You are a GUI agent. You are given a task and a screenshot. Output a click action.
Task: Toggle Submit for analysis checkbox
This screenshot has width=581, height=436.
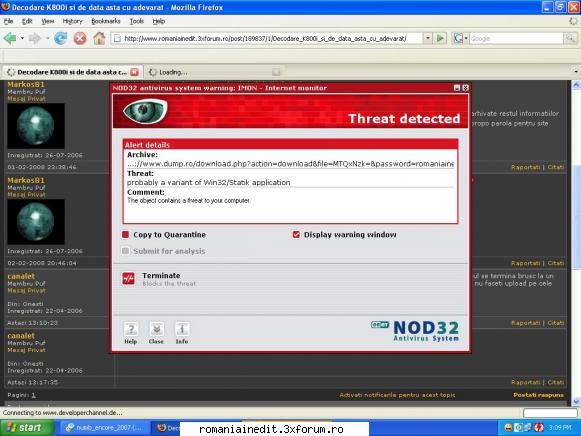(x=126, y=251)
